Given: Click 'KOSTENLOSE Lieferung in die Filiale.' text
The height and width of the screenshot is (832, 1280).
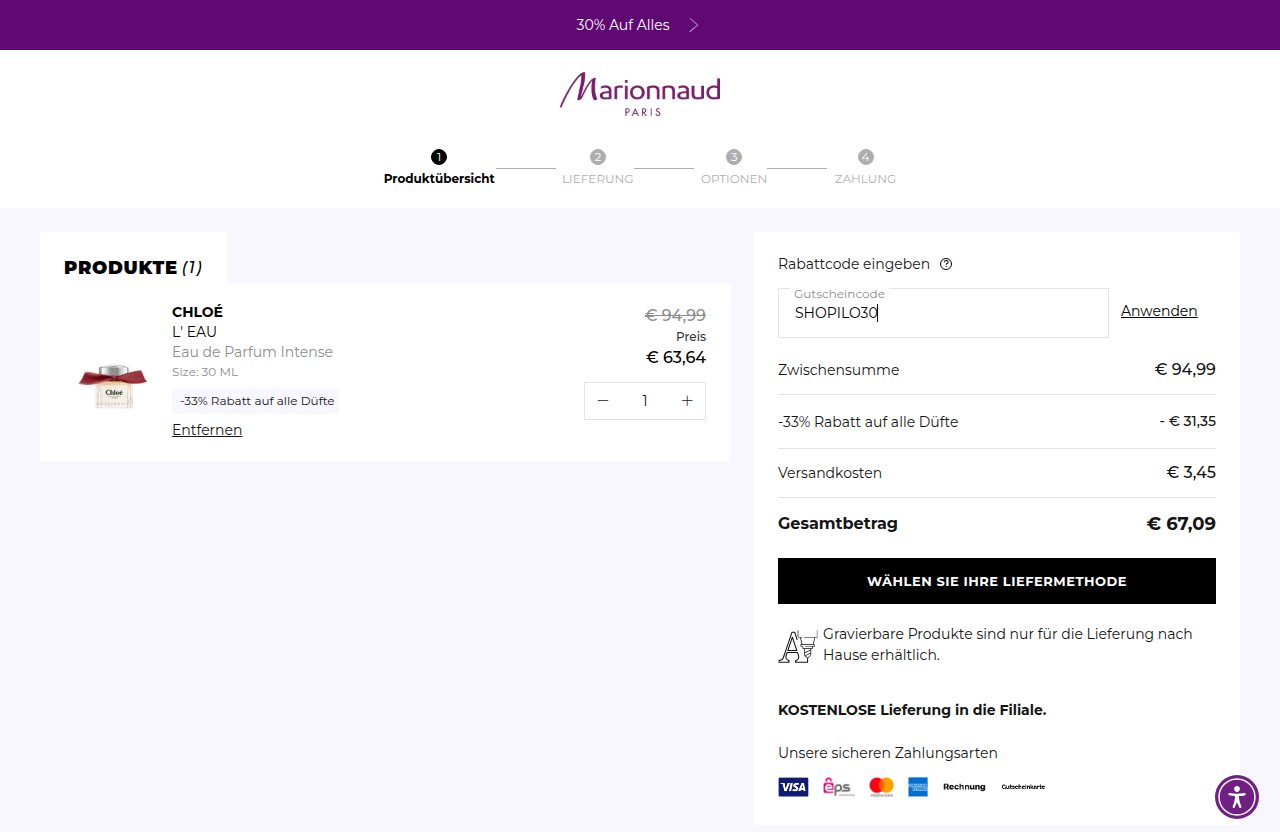Looking at the screenshot, I should tap(912, 710).
